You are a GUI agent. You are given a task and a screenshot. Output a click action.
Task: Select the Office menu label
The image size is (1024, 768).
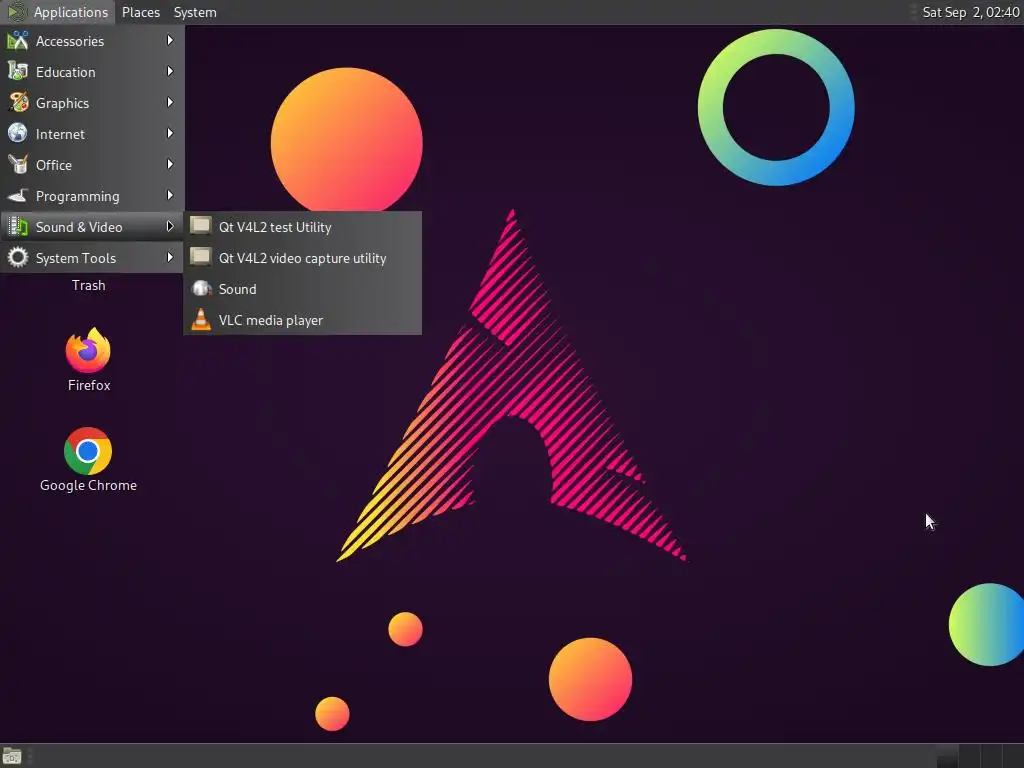(54, 165)
